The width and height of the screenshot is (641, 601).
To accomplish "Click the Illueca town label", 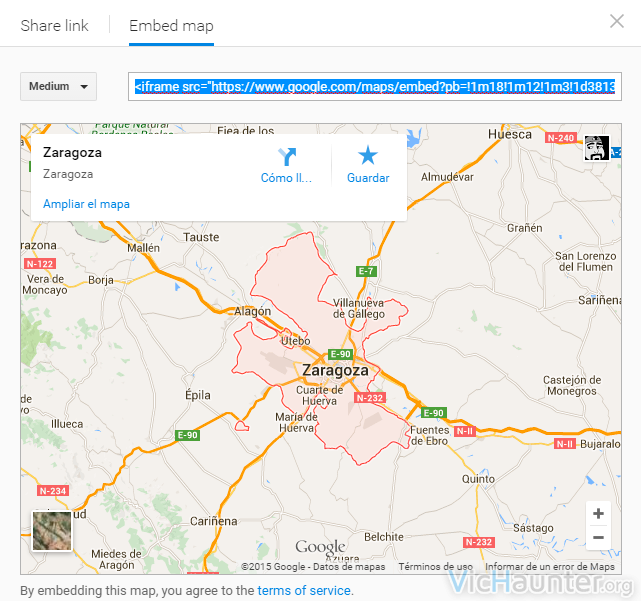I will [67, 424].
